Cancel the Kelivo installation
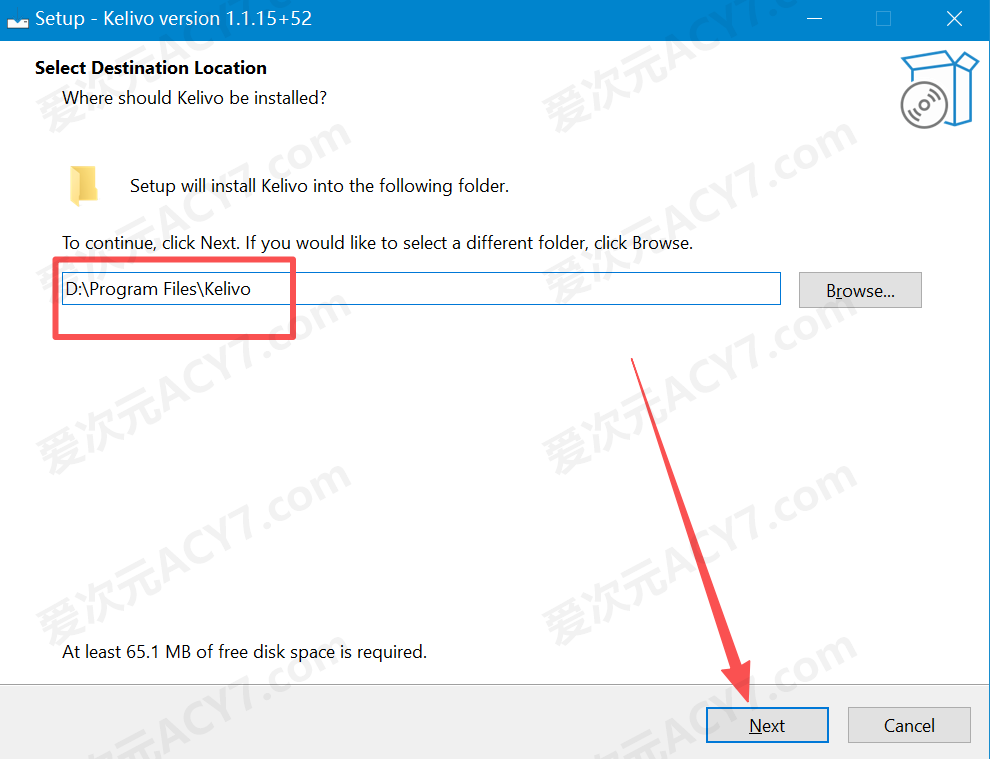This screenshot has width=990, height=759. click(909, 725)
